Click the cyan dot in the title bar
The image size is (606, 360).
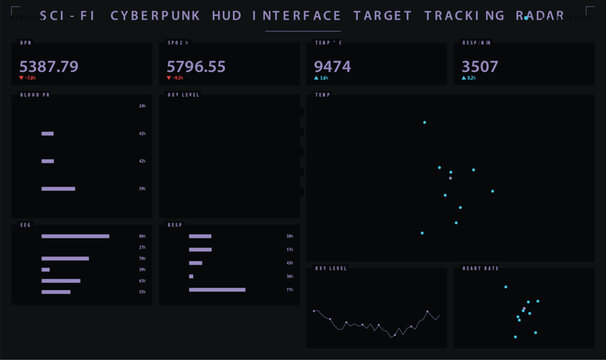[x=526, y=18]
